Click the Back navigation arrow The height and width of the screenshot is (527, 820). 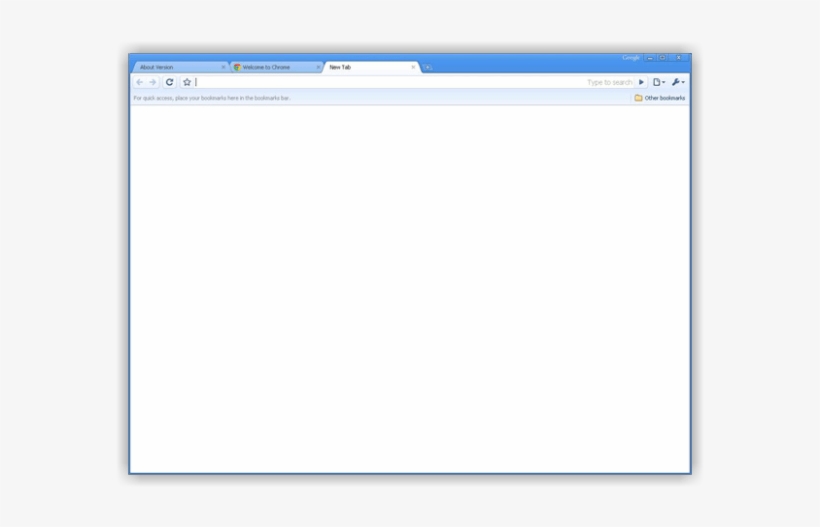pyautogui.click(x=139, y=82)
